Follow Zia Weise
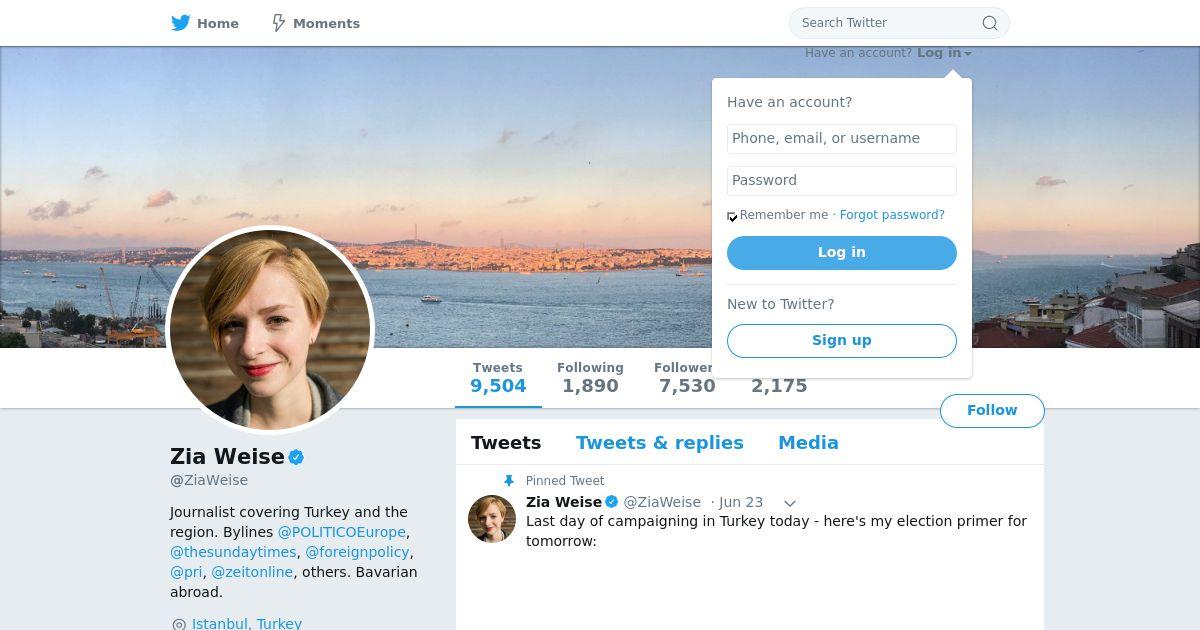The height and width of the screenshot is (630, 1200). tap(991, 410)
